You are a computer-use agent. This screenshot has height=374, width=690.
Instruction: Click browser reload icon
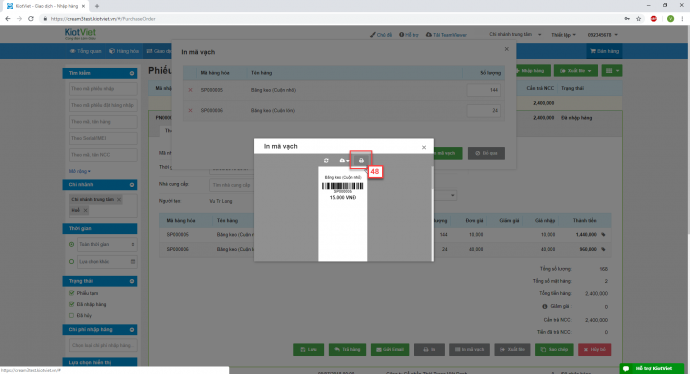pos(31,19)
